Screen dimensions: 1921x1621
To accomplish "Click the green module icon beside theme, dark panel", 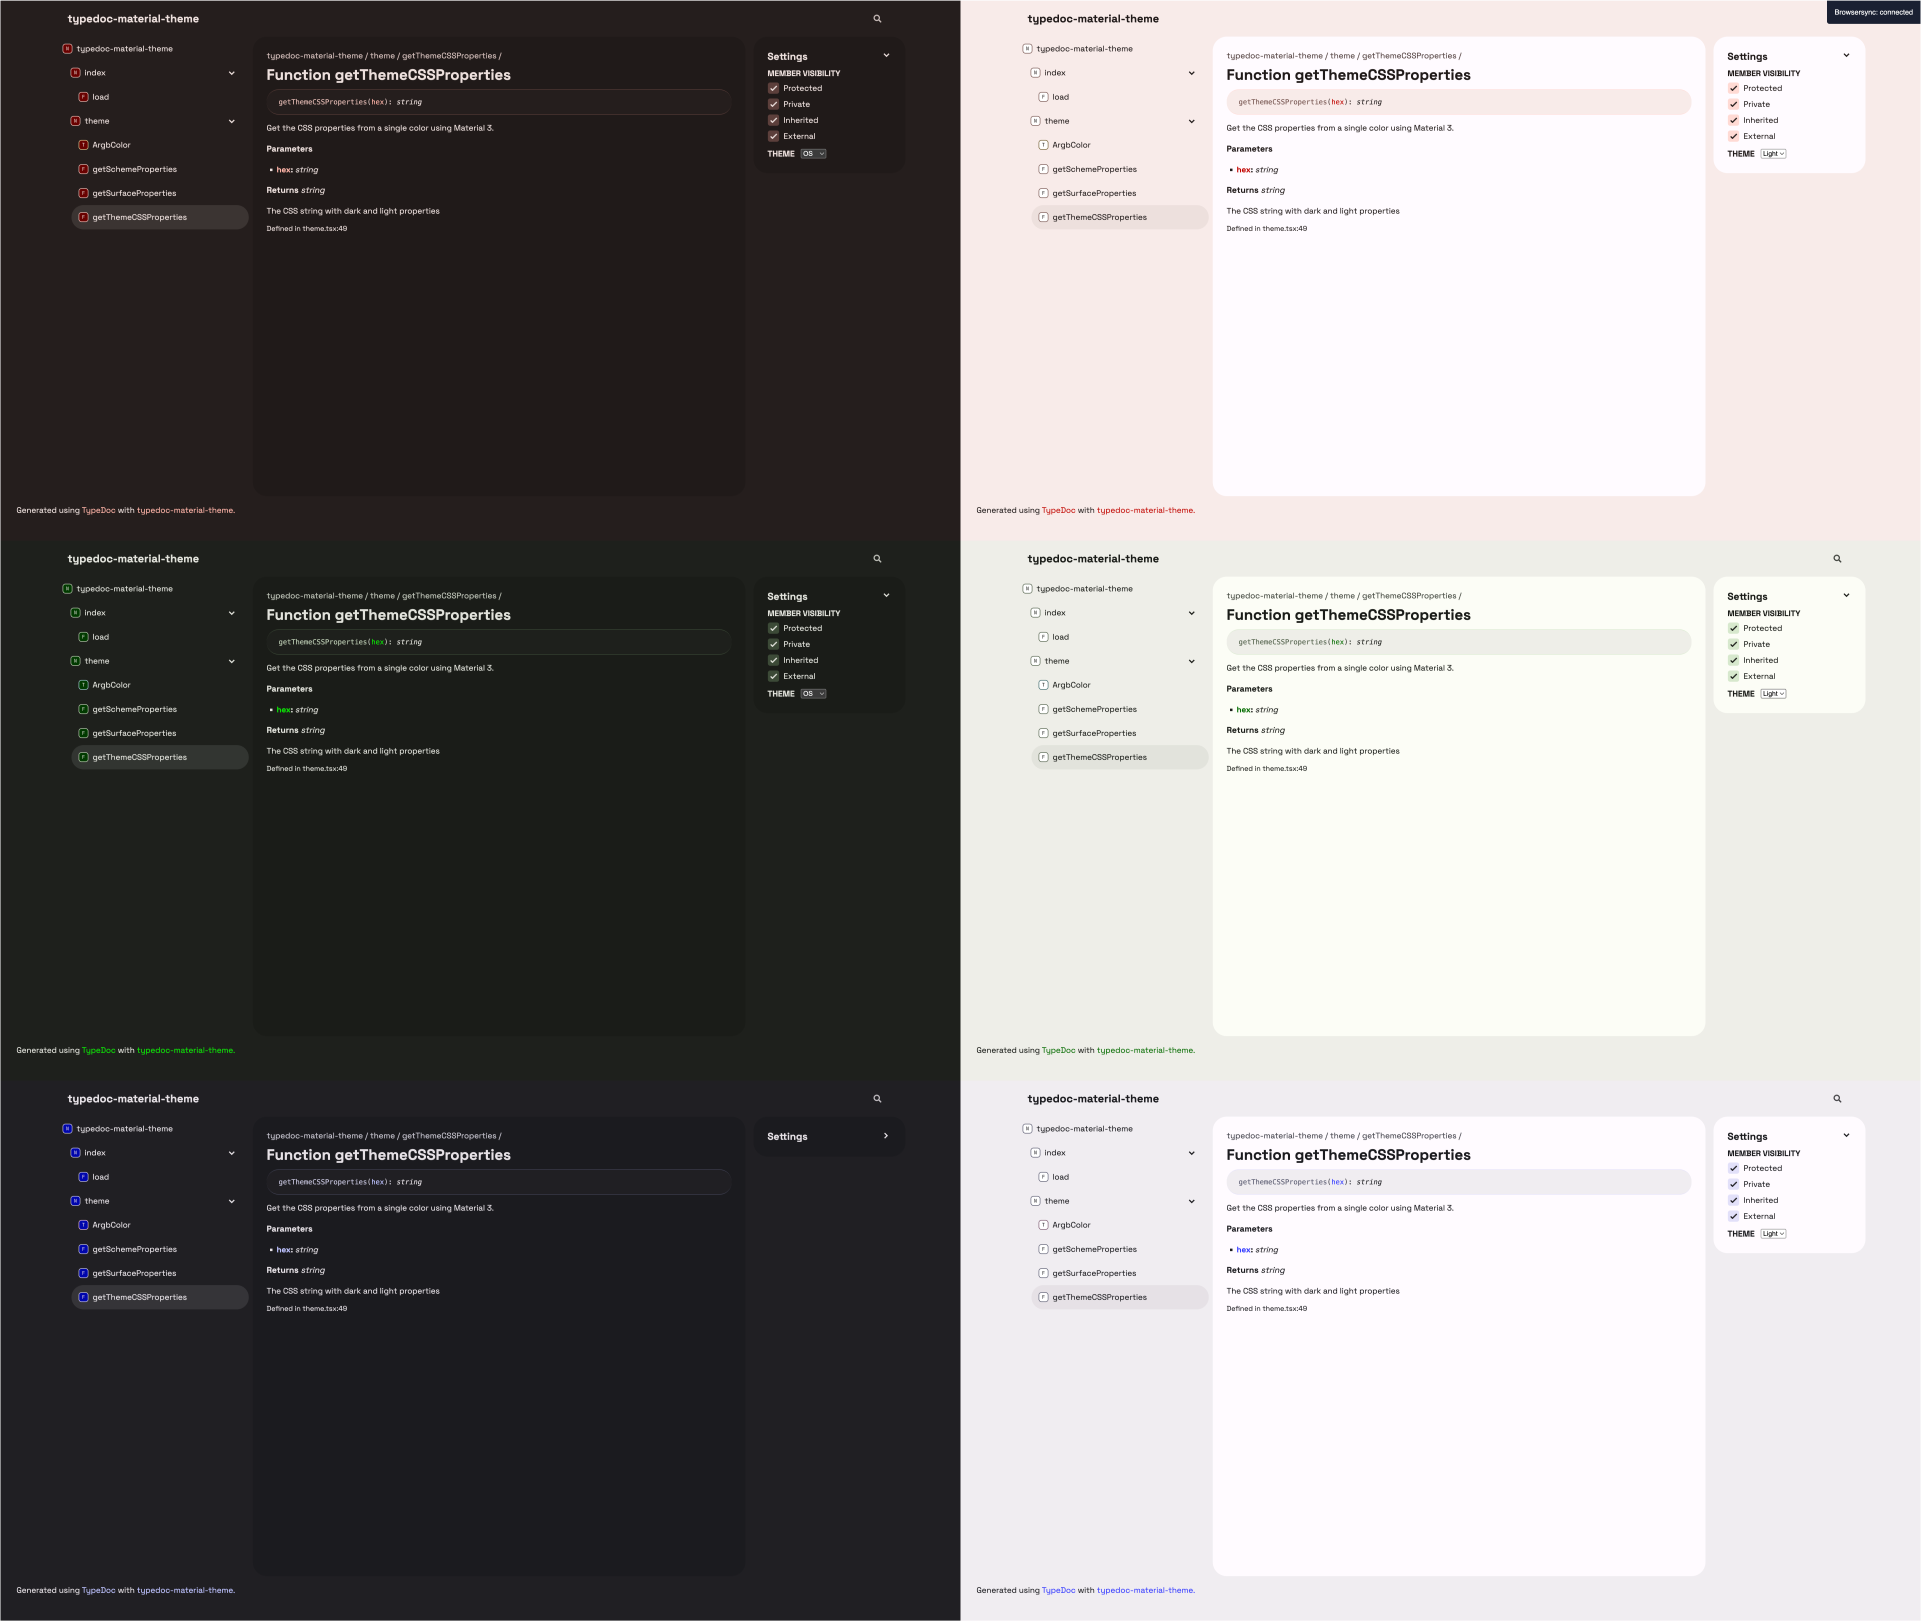I will [x=75, y=661].
